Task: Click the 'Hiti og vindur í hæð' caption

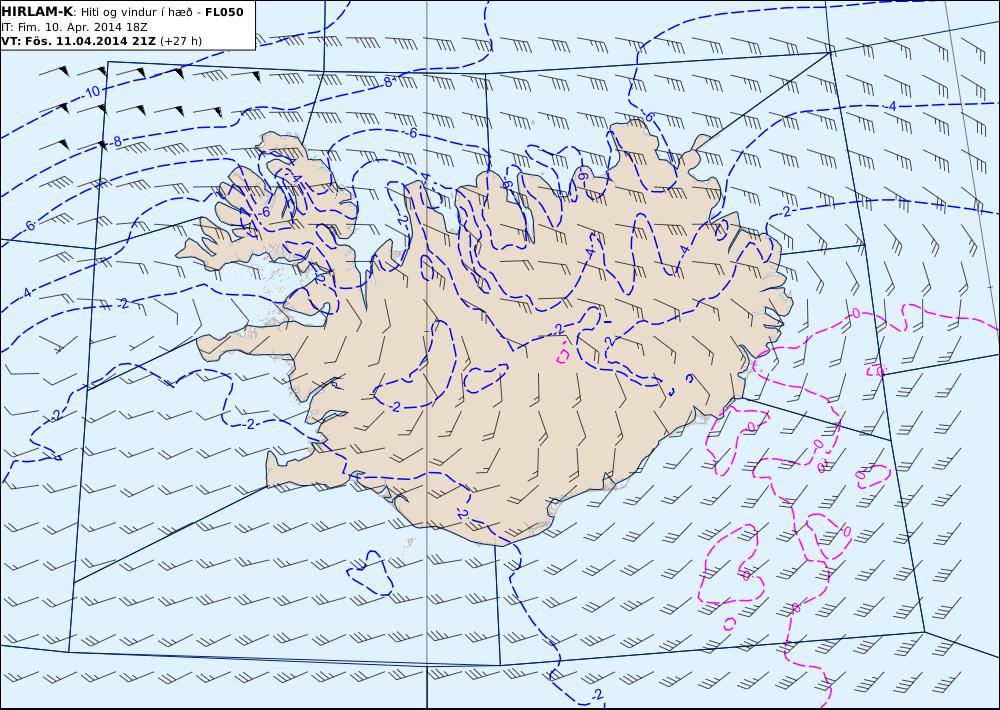Action: 137,13
